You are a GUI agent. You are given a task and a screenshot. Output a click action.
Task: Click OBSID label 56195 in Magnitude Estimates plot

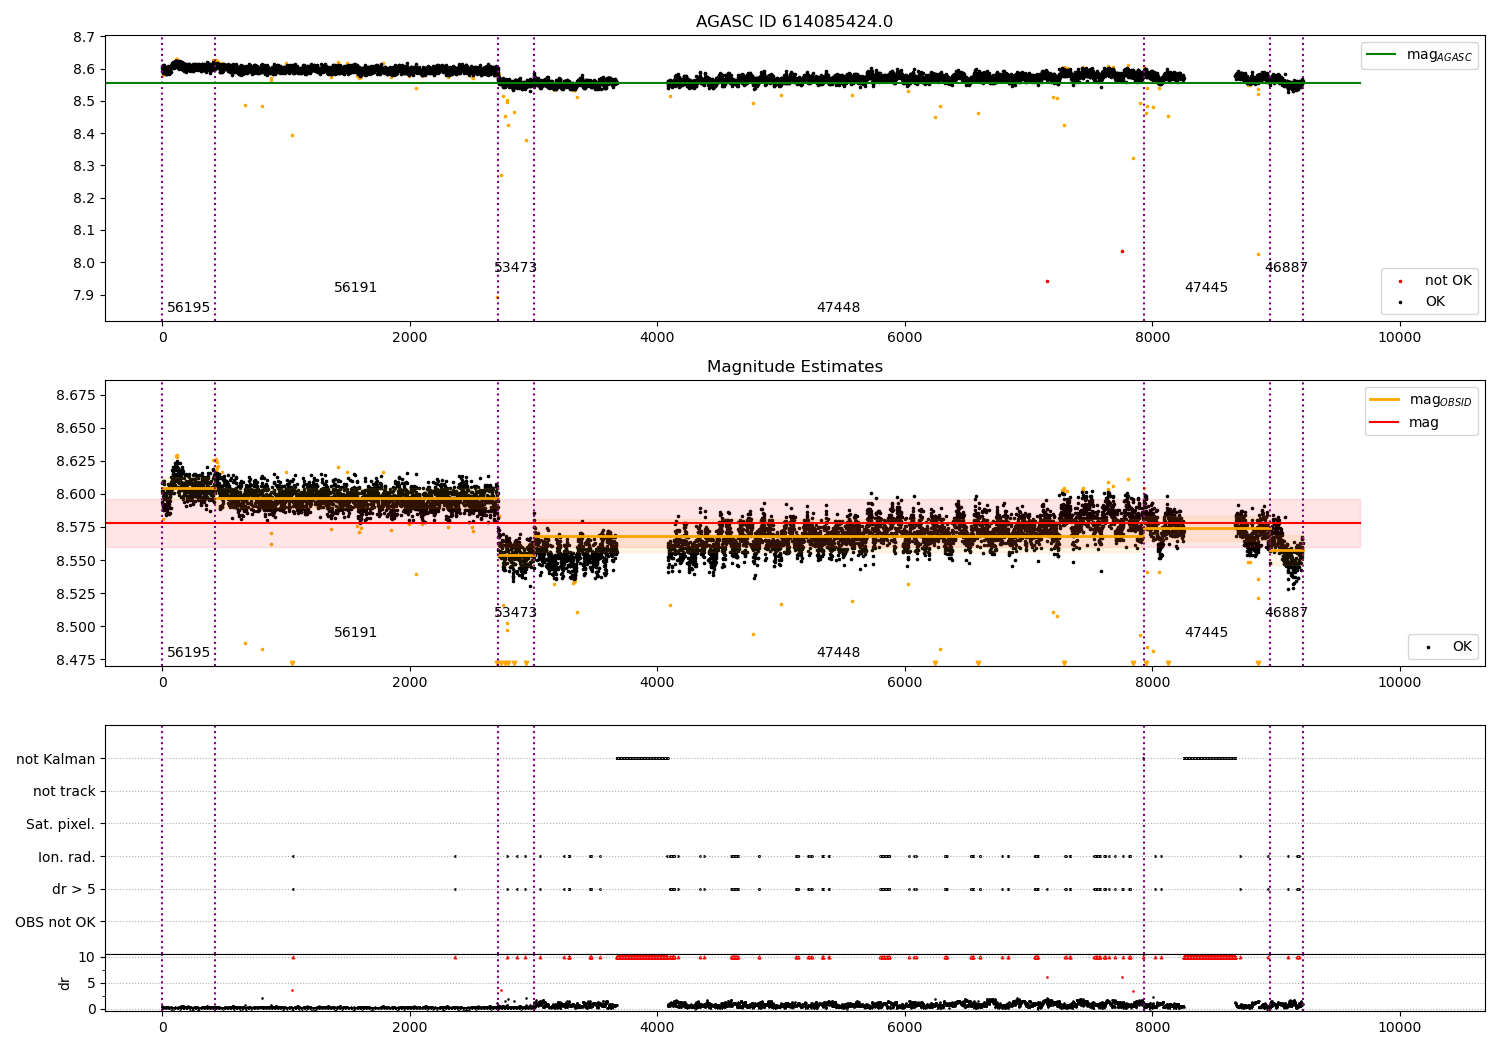[188, 653]
